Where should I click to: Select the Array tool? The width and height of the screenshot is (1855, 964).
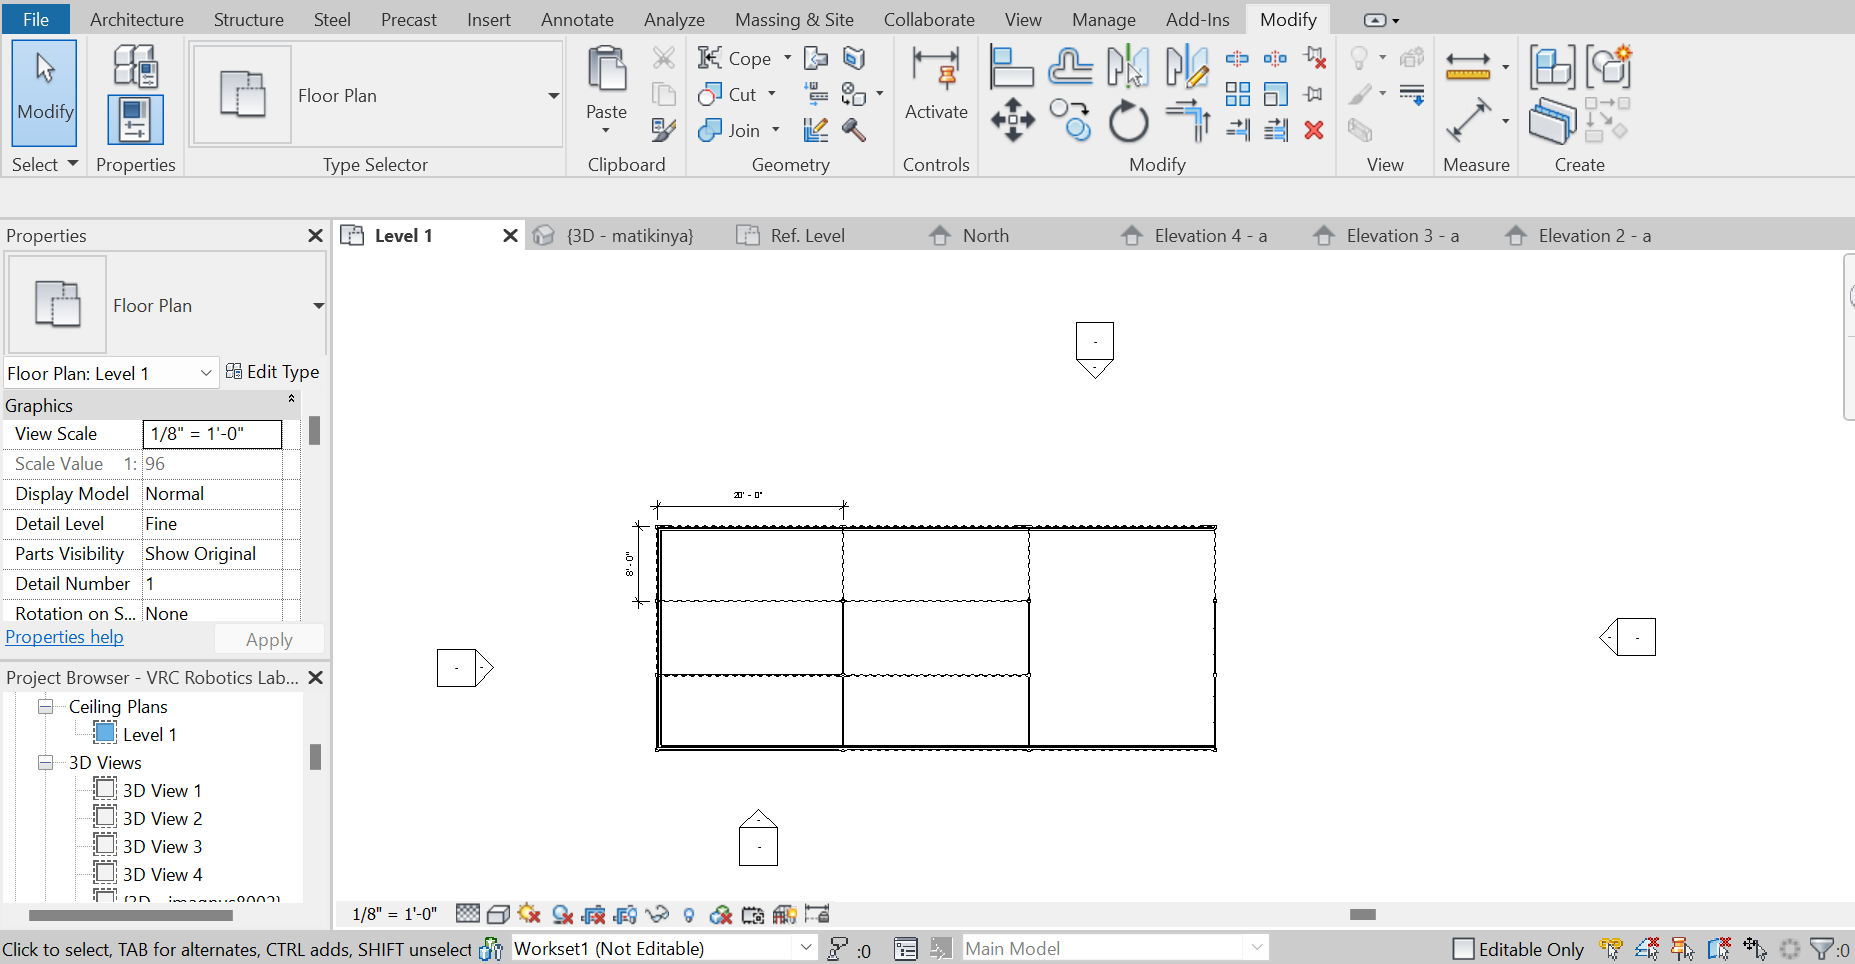(x=1237, y=94)
